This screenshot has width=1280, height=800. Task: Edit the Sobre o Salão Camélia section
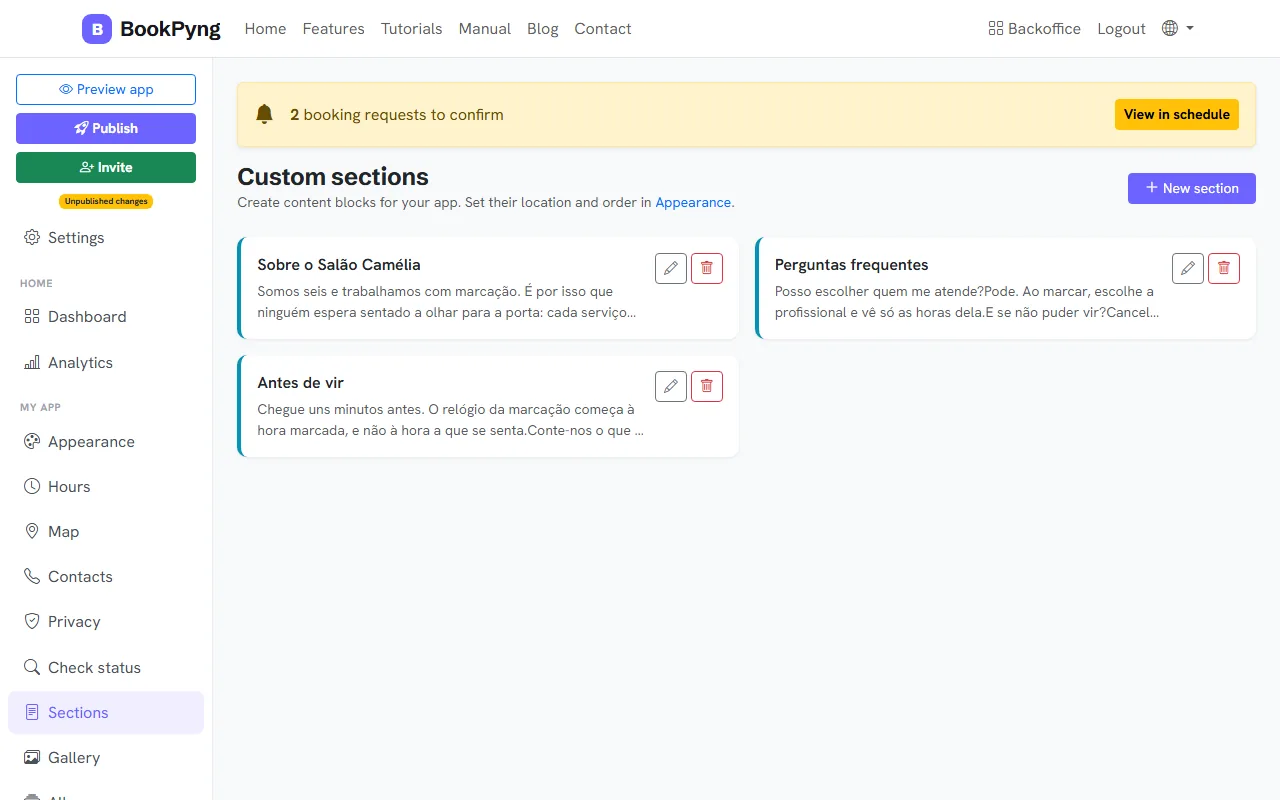click(x=671, y=268)
